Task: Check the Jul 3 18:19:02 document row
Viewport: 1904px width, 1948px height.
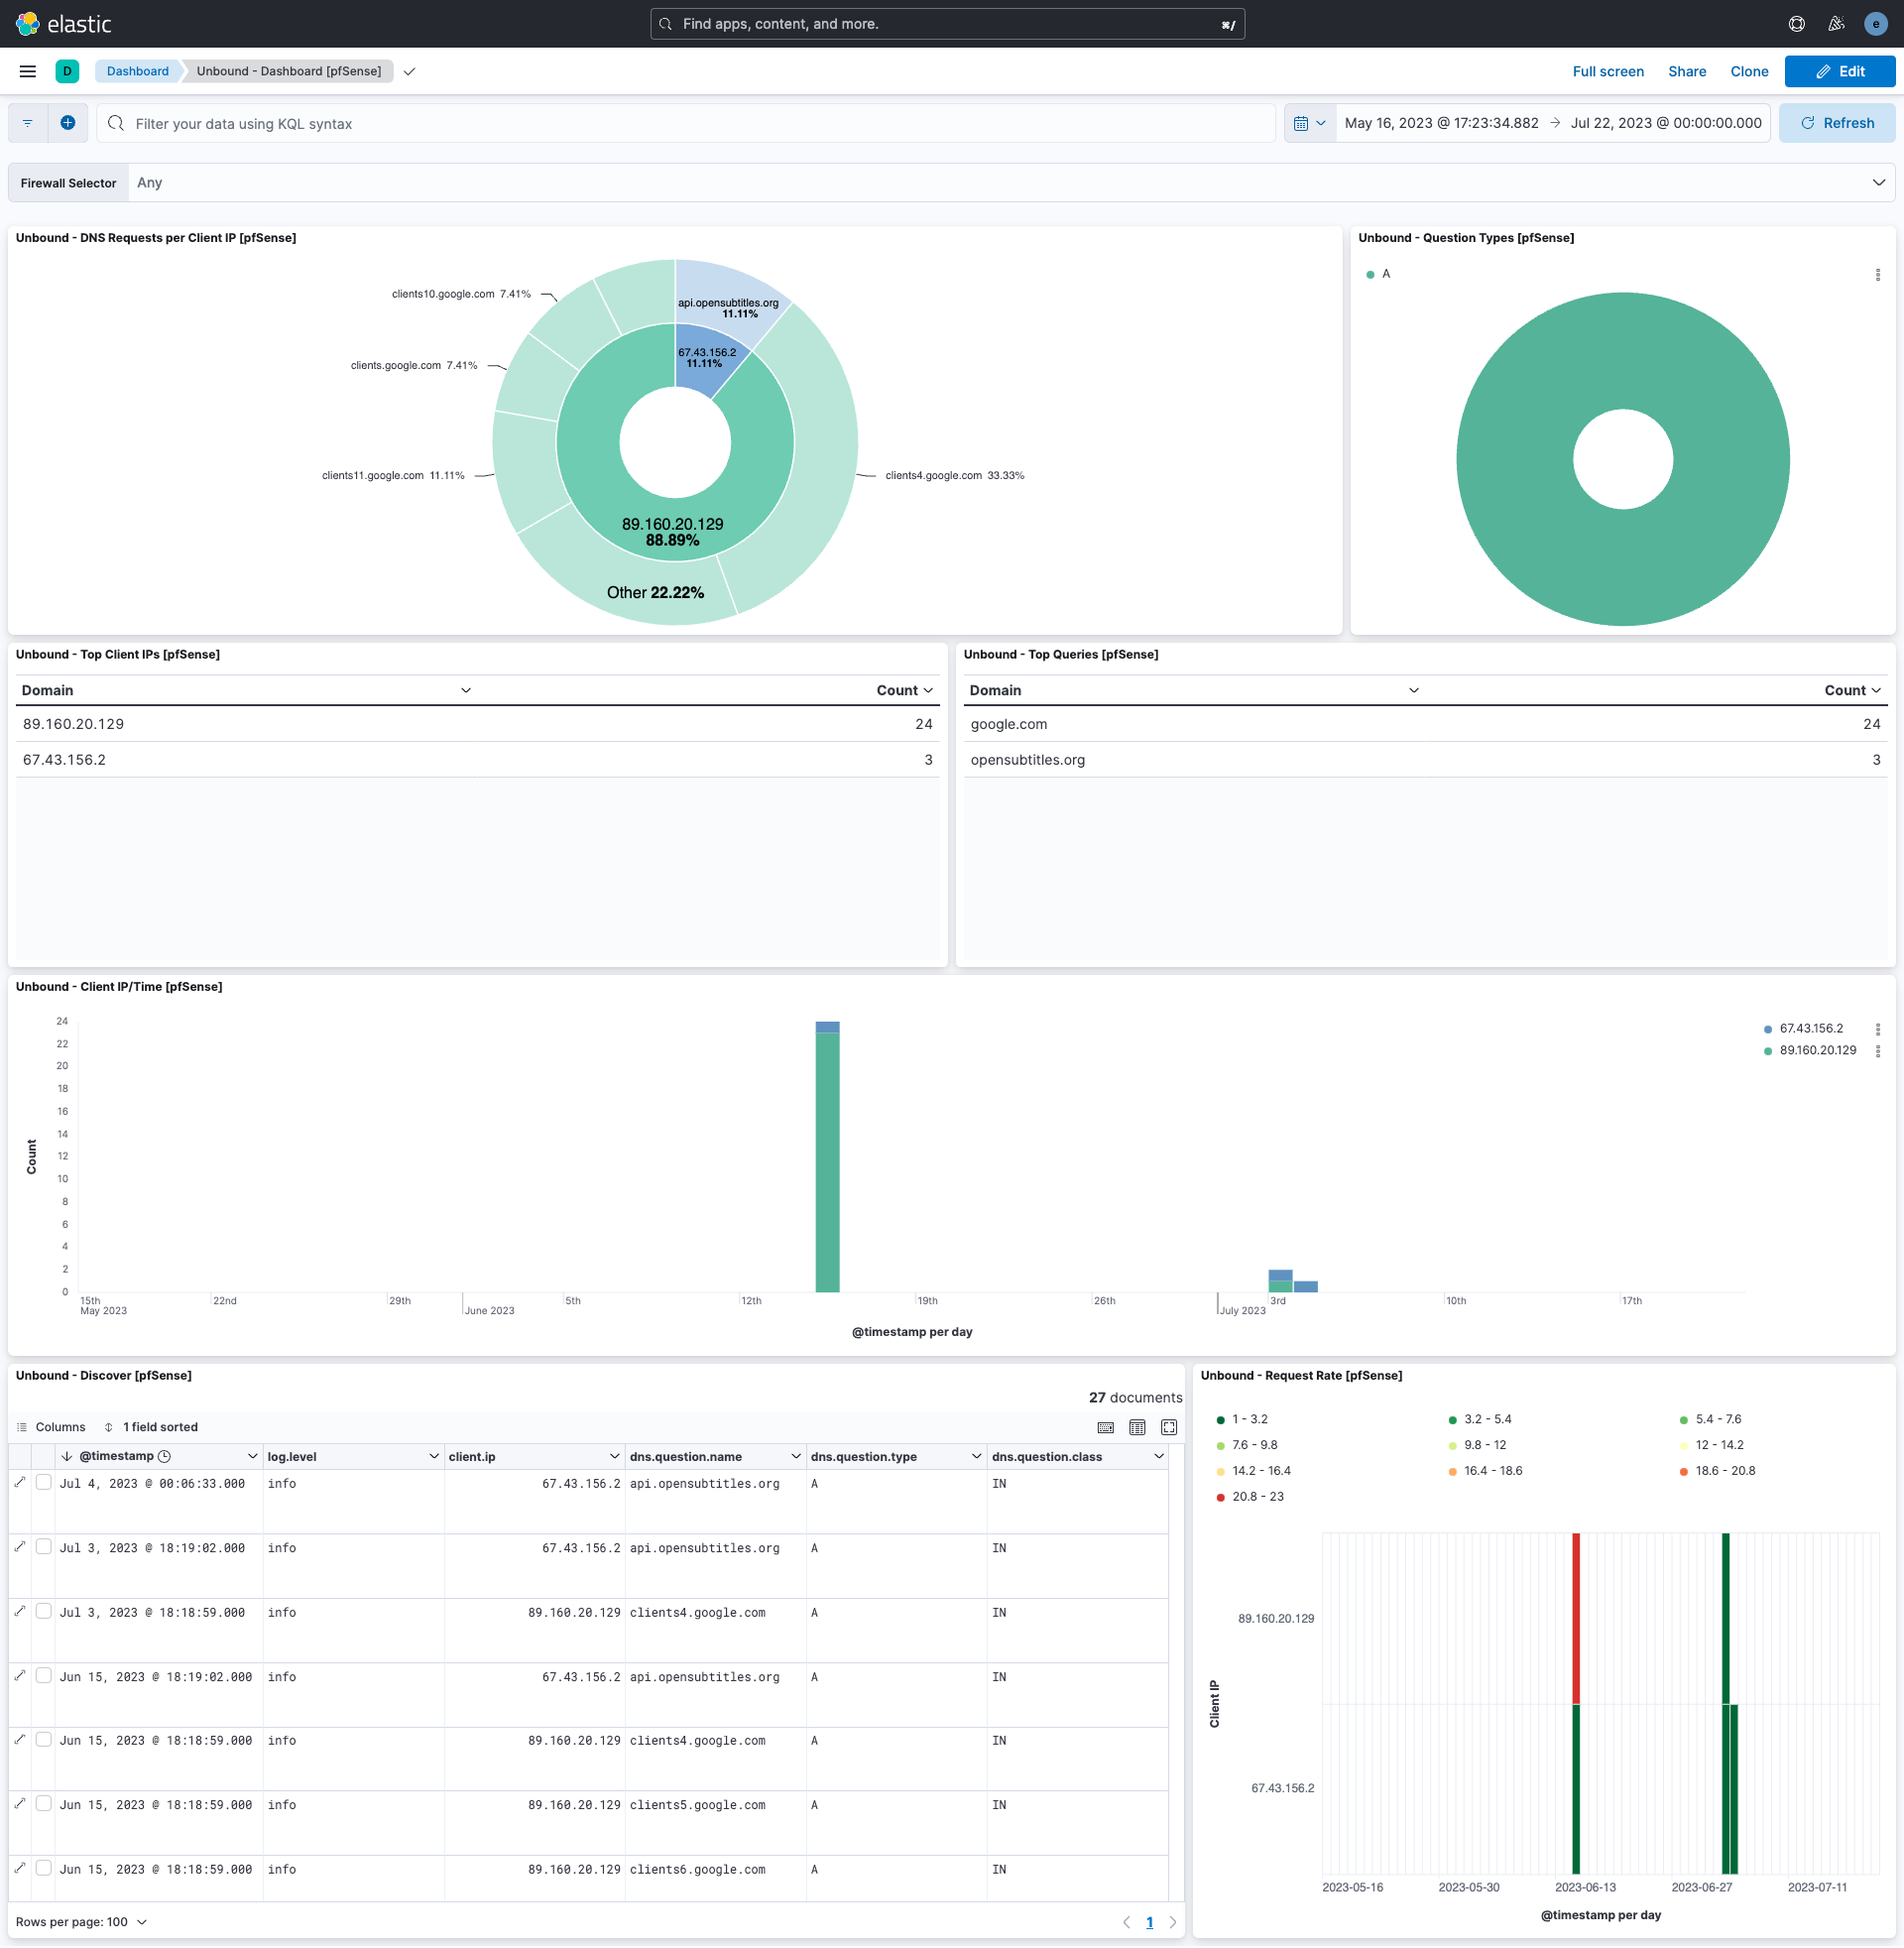Action: point(44,1546)
